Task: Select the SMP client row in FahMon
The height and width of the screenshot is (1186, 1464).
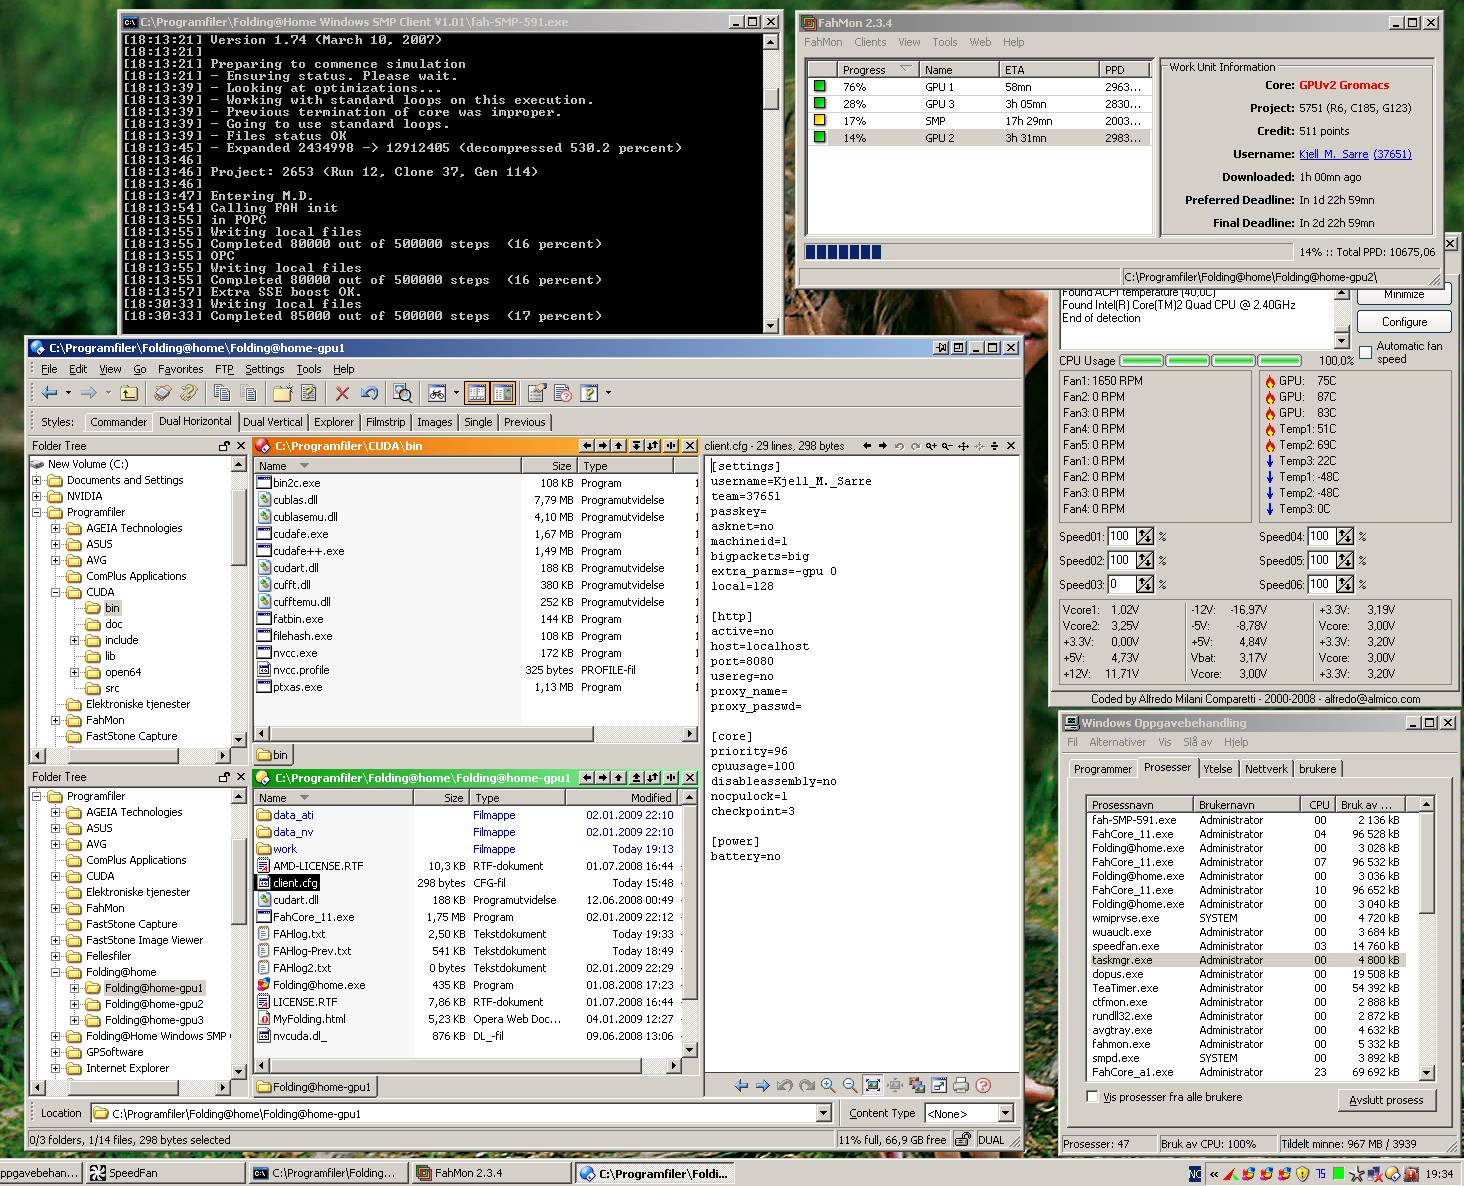Action: (x=978, y=121)
